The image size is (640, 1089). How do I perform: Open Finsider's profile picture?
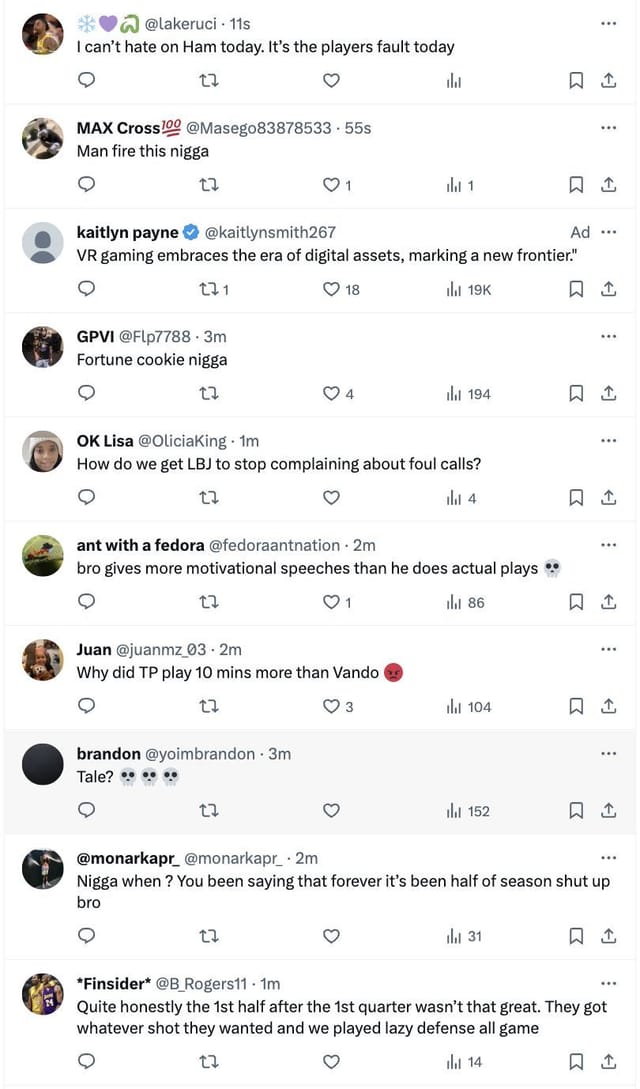[x=43, y=993]
